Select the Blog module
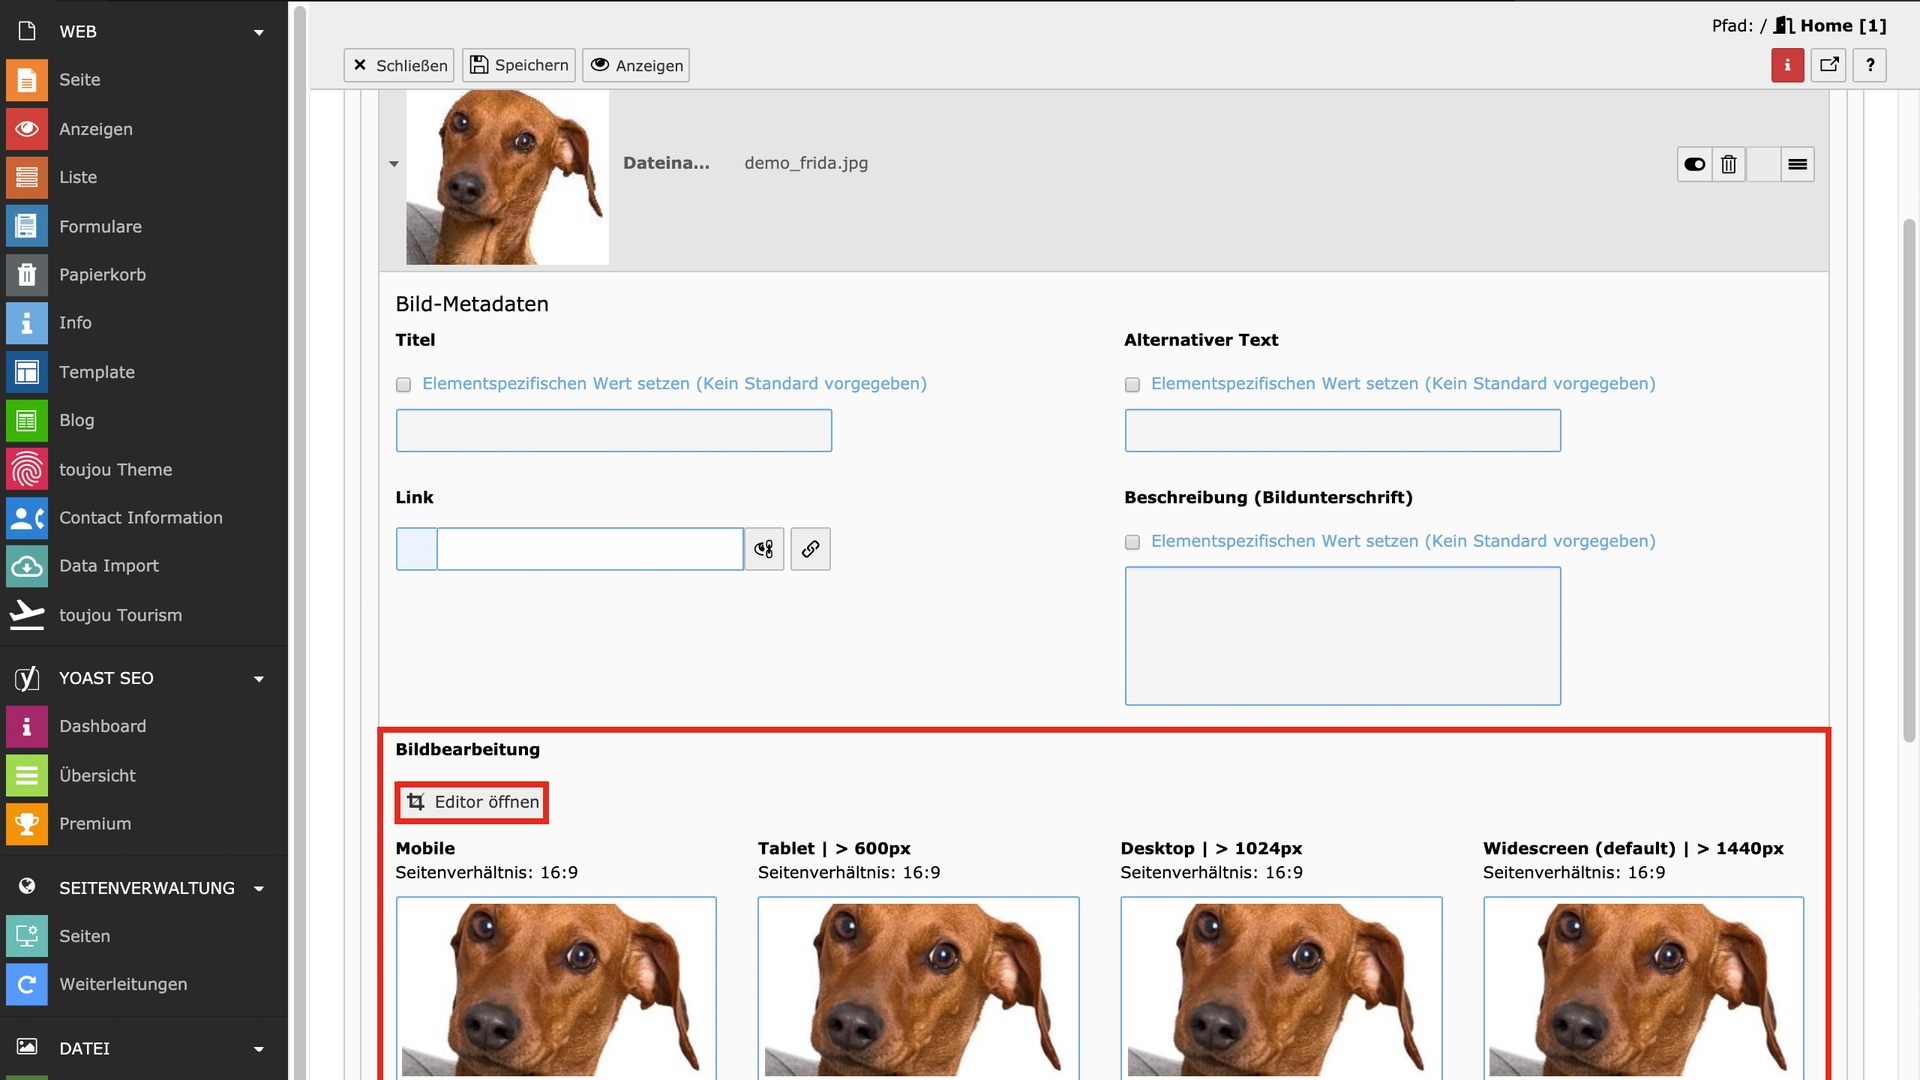 click(x=76, y=421)
